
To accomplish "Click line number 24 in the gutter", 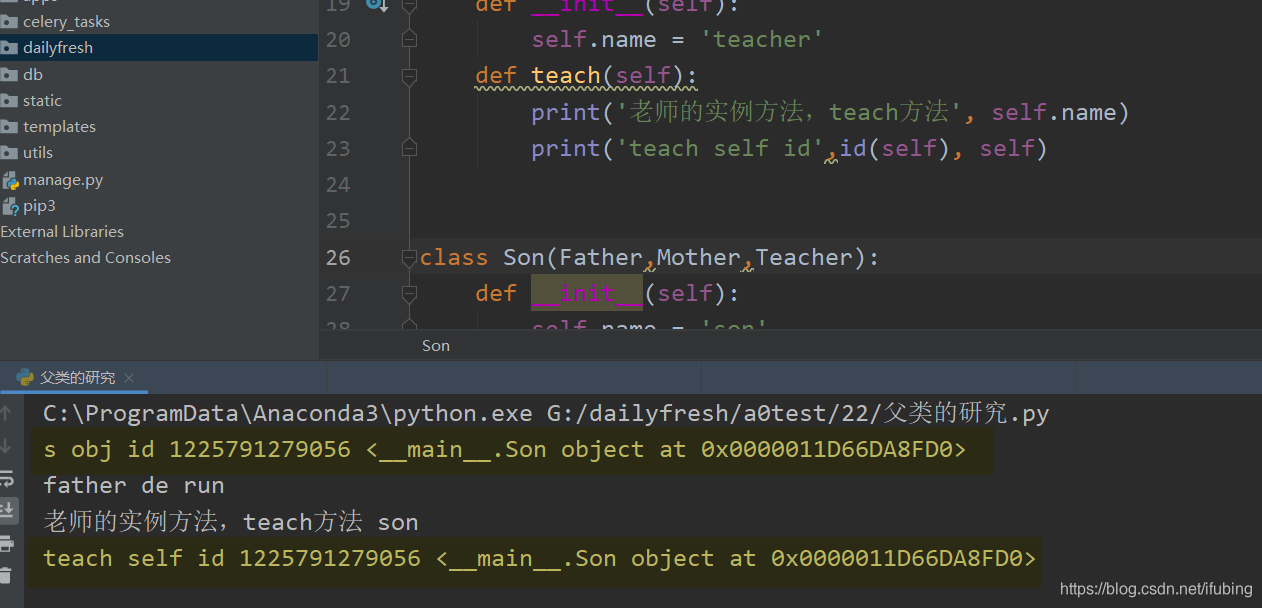I will click(x=338, y=185).
